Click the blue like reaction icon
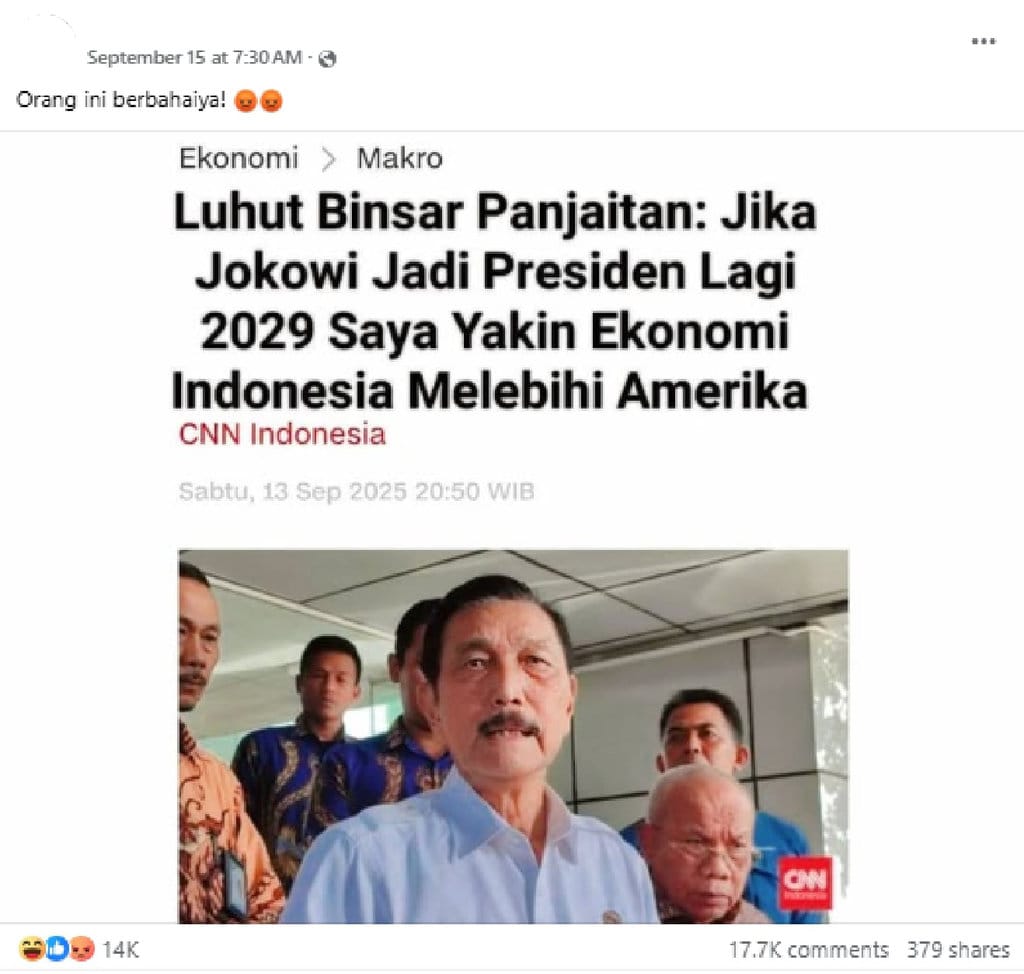Screen dimensions: 1024x974 [x=57, y=949]
